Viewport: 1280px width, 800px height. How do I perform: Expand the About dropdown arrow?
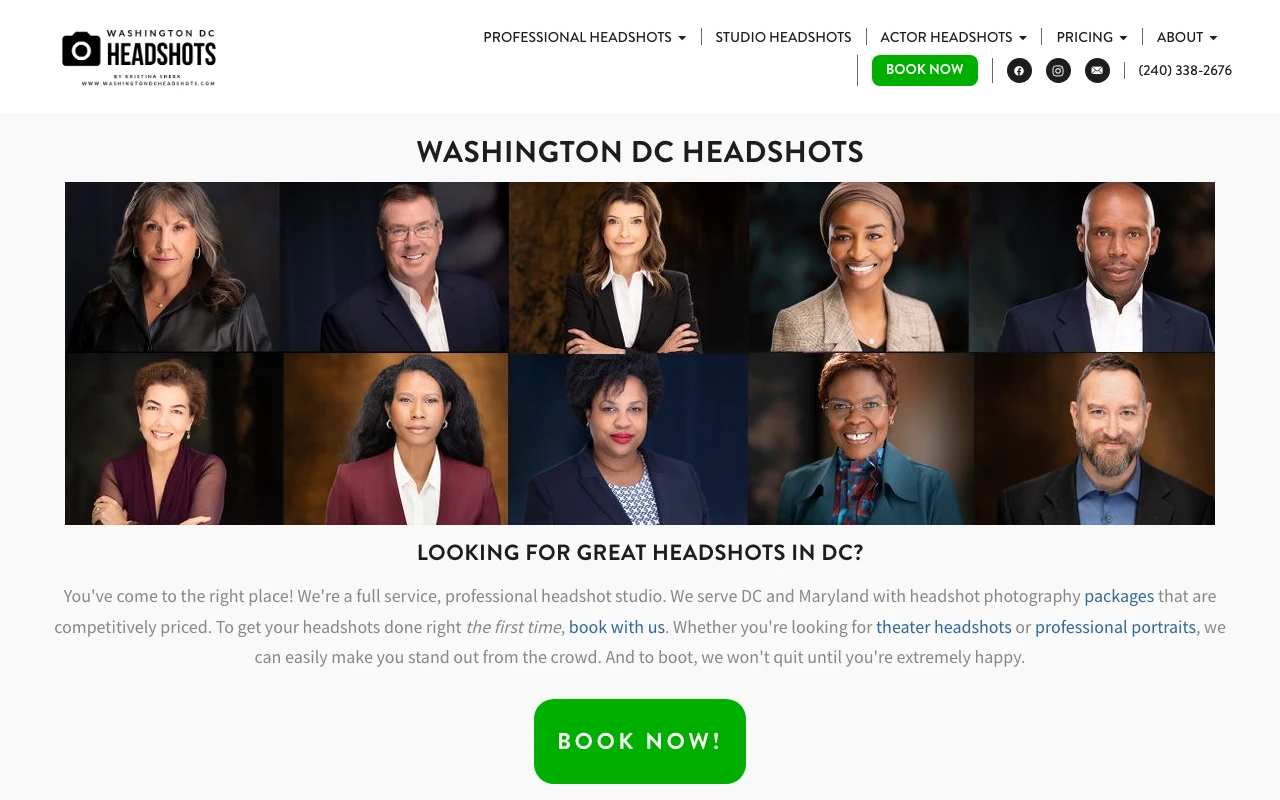(1213, 38)
